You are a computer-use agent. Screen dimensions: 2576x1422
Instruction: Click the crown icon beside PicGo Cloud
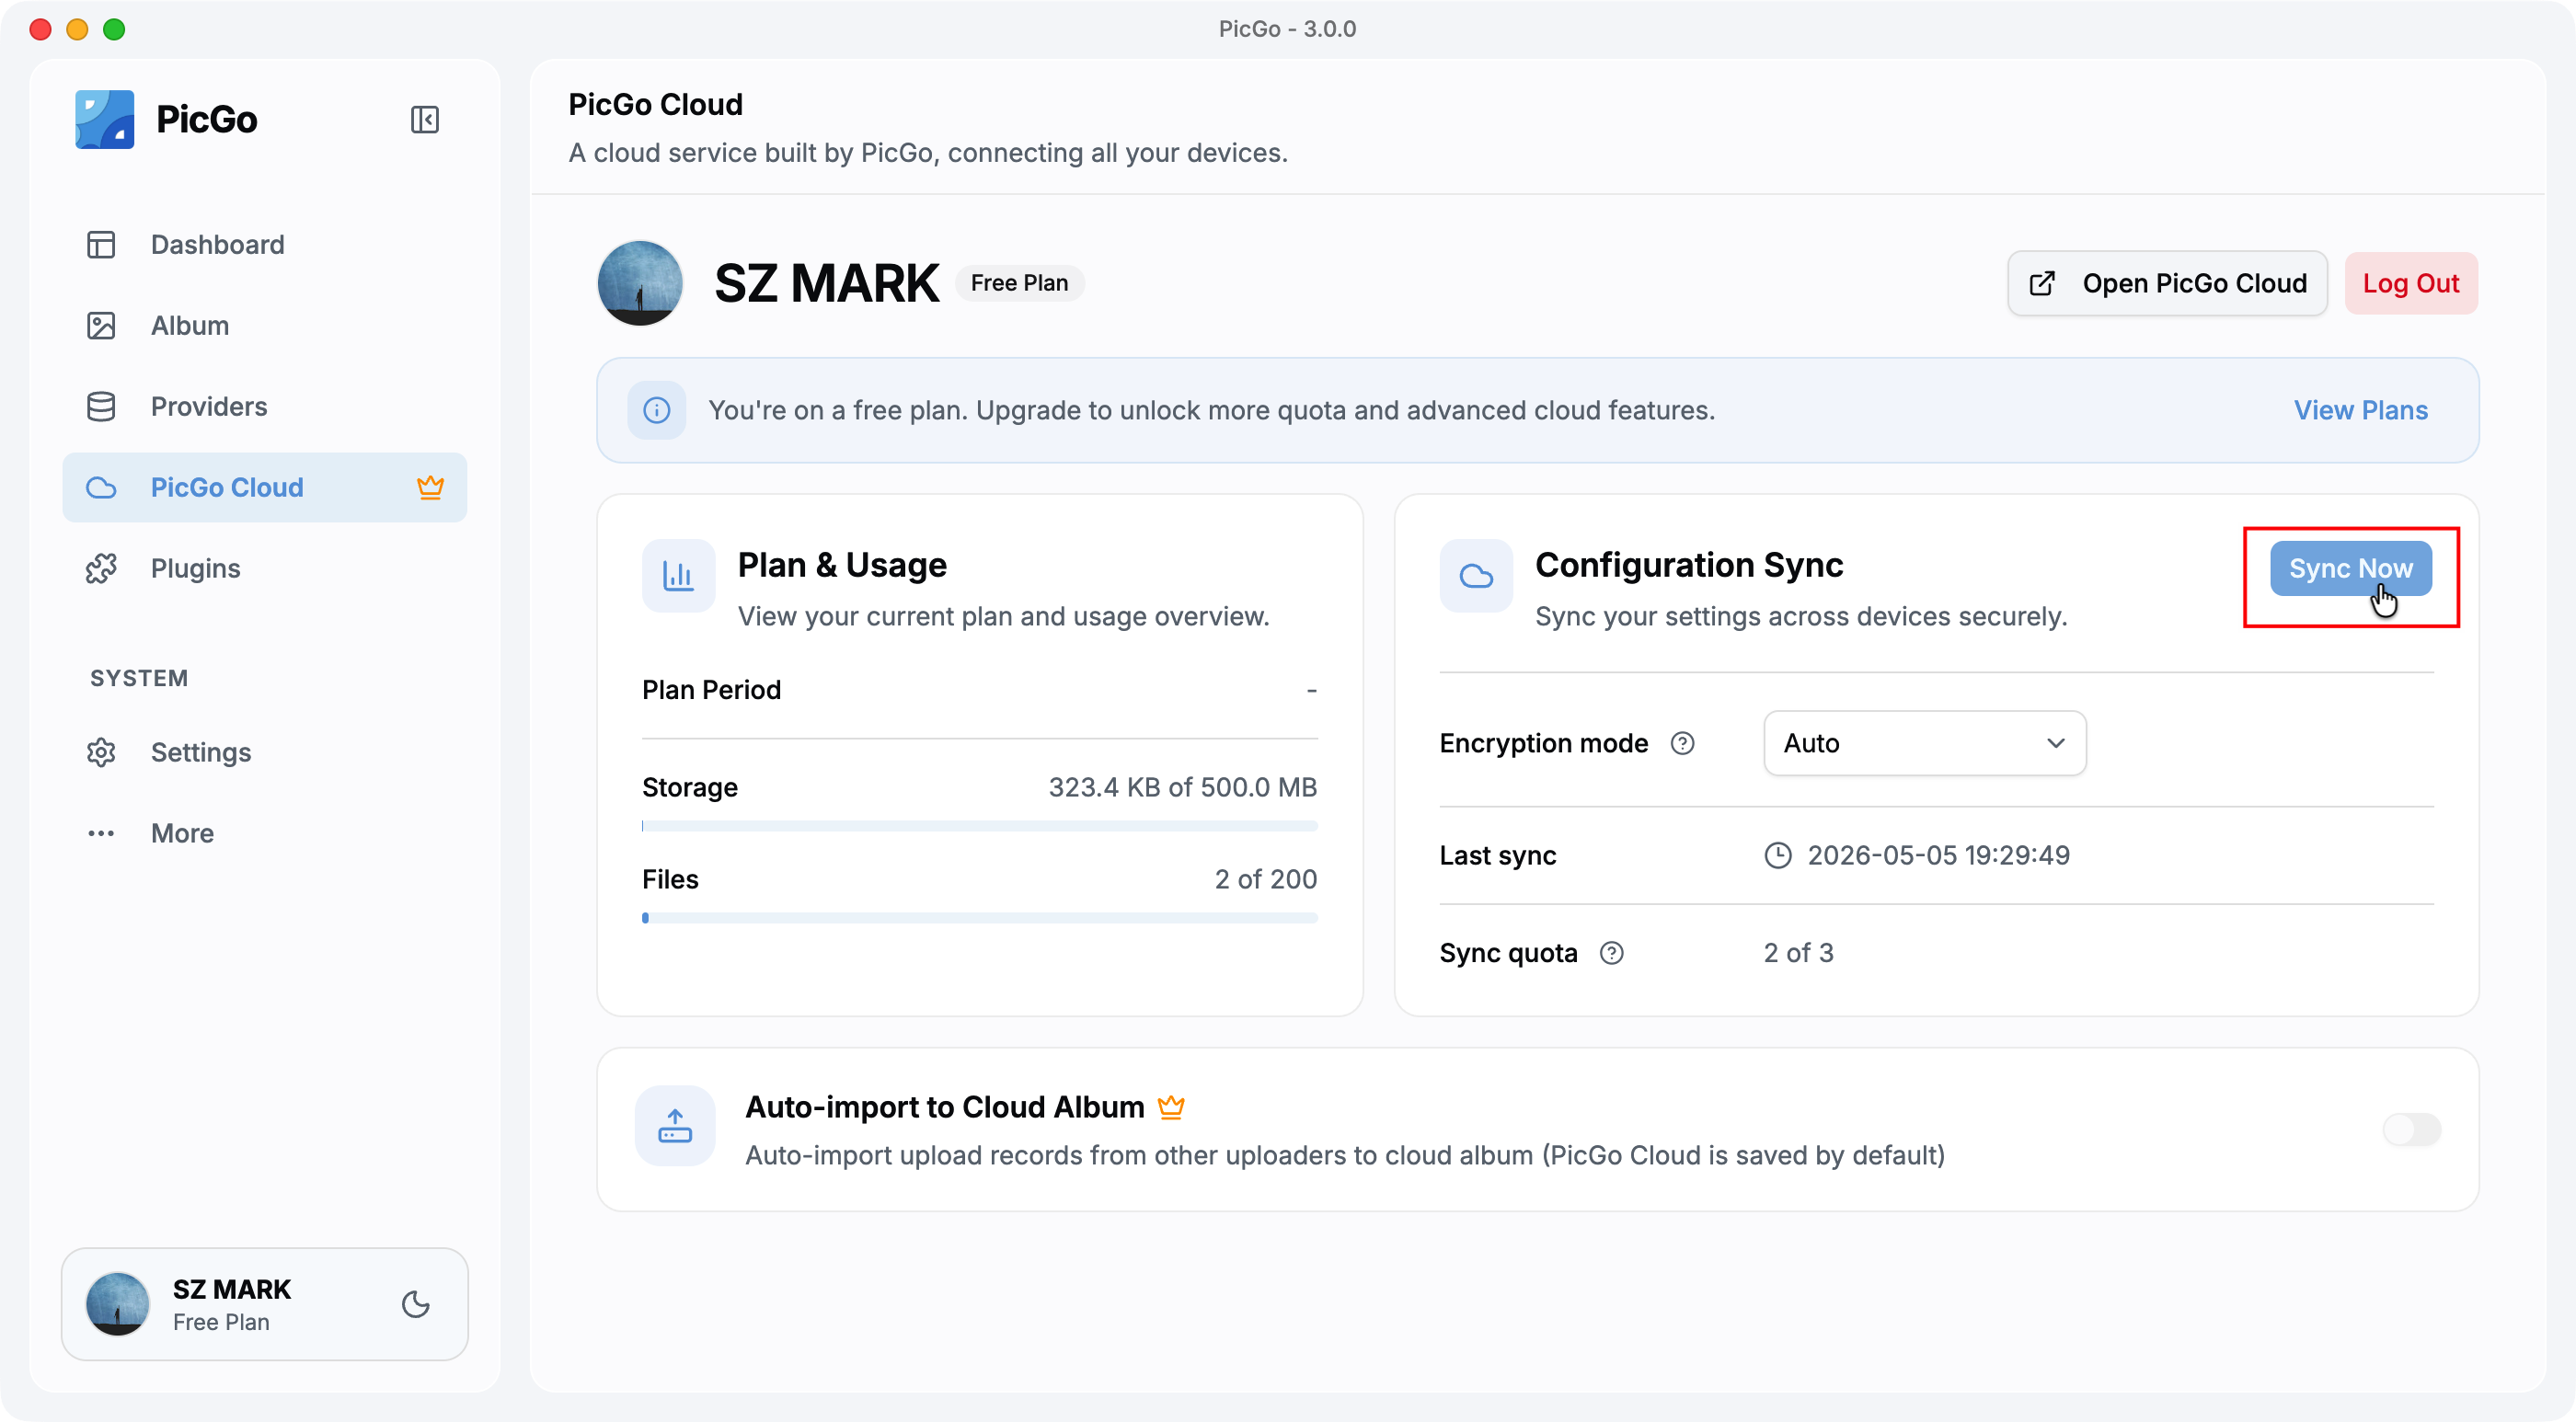pos(430,487)
